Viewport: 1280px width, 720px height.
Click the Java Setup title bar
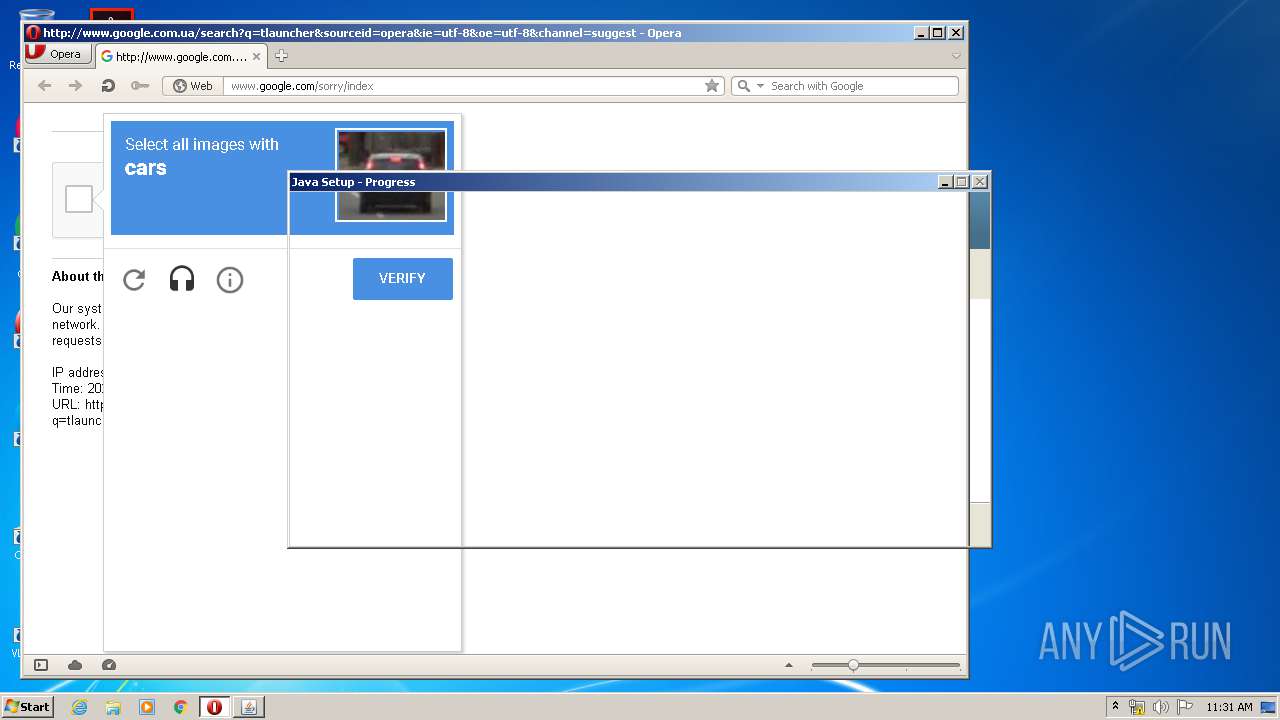click(612, 182)
